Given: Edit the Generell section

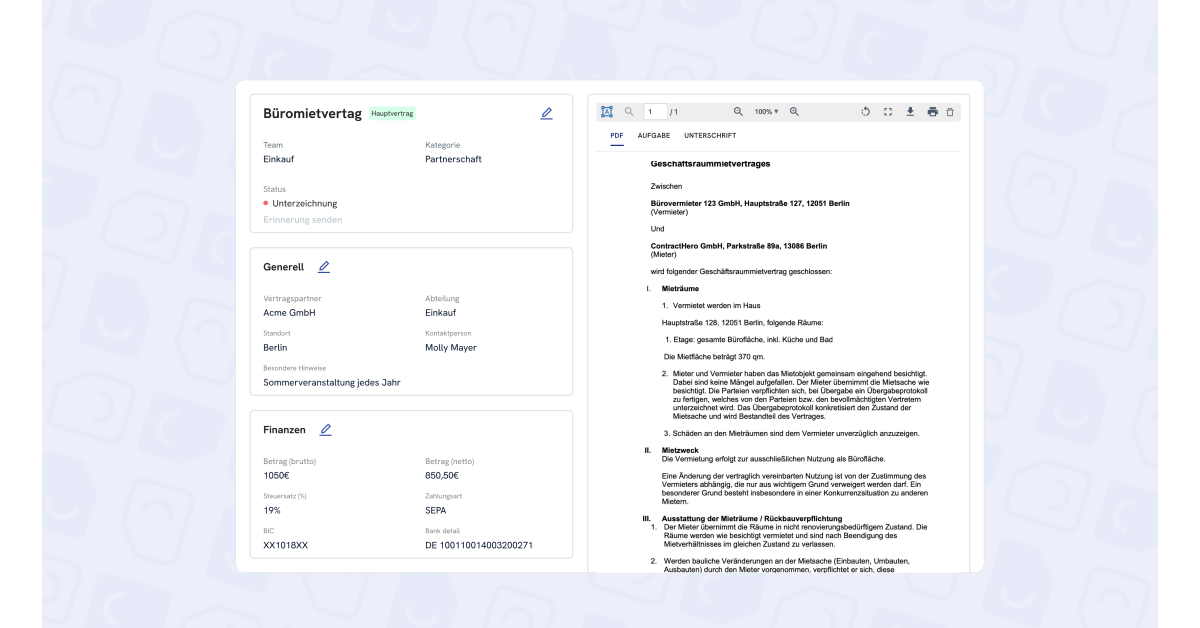Looking at the screenshot, I should (x=324, y=267).
